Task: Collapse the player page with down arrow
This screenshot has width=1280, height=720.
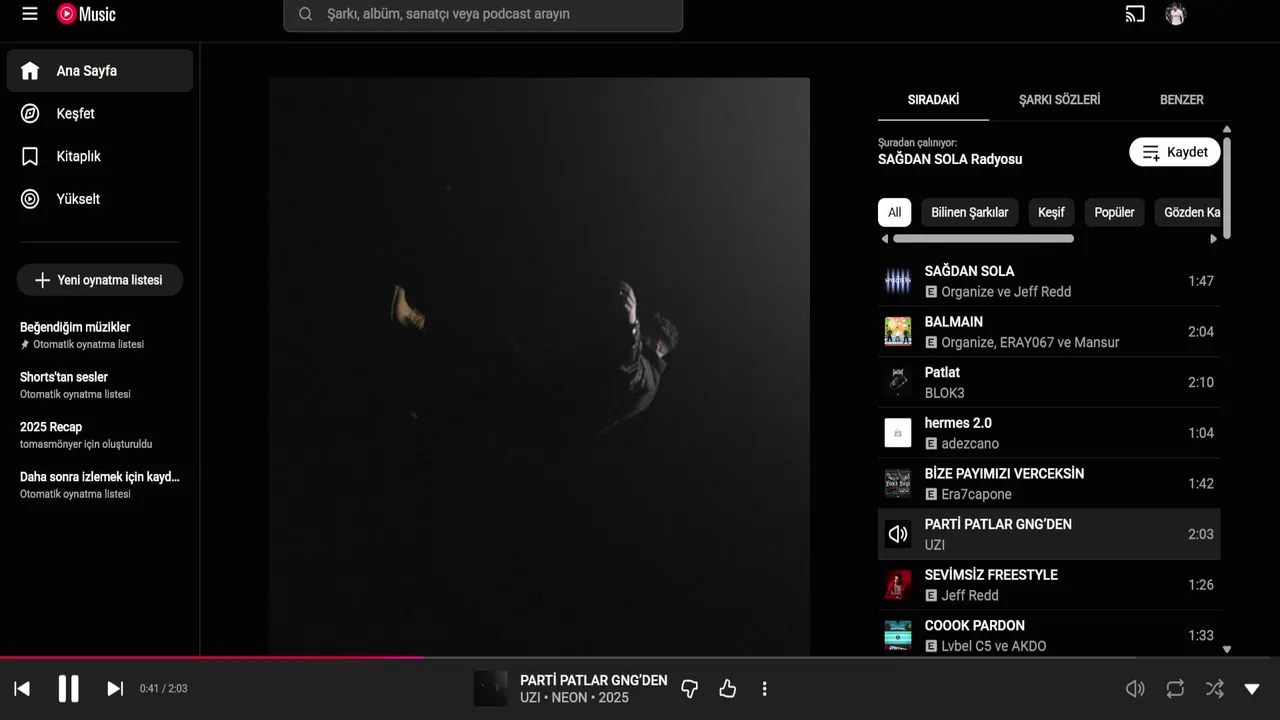Action: point(1252,688)
